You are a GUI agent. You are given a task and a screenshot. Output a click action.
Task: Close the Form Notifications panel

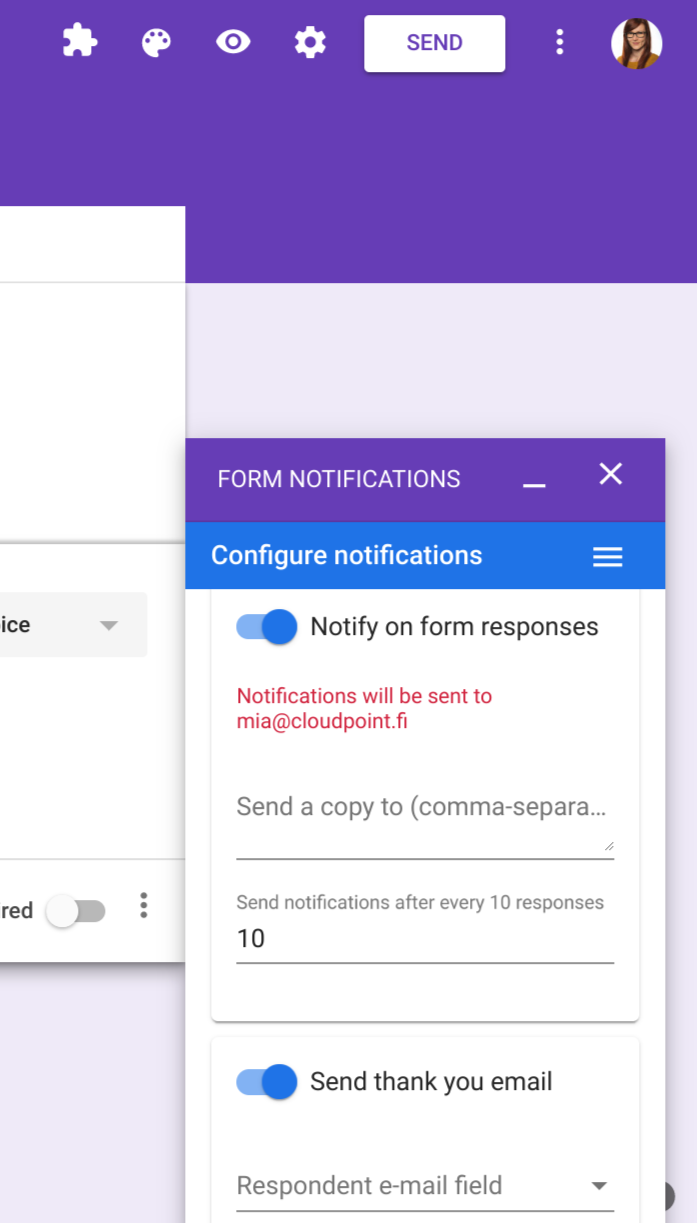pos(611,474)
